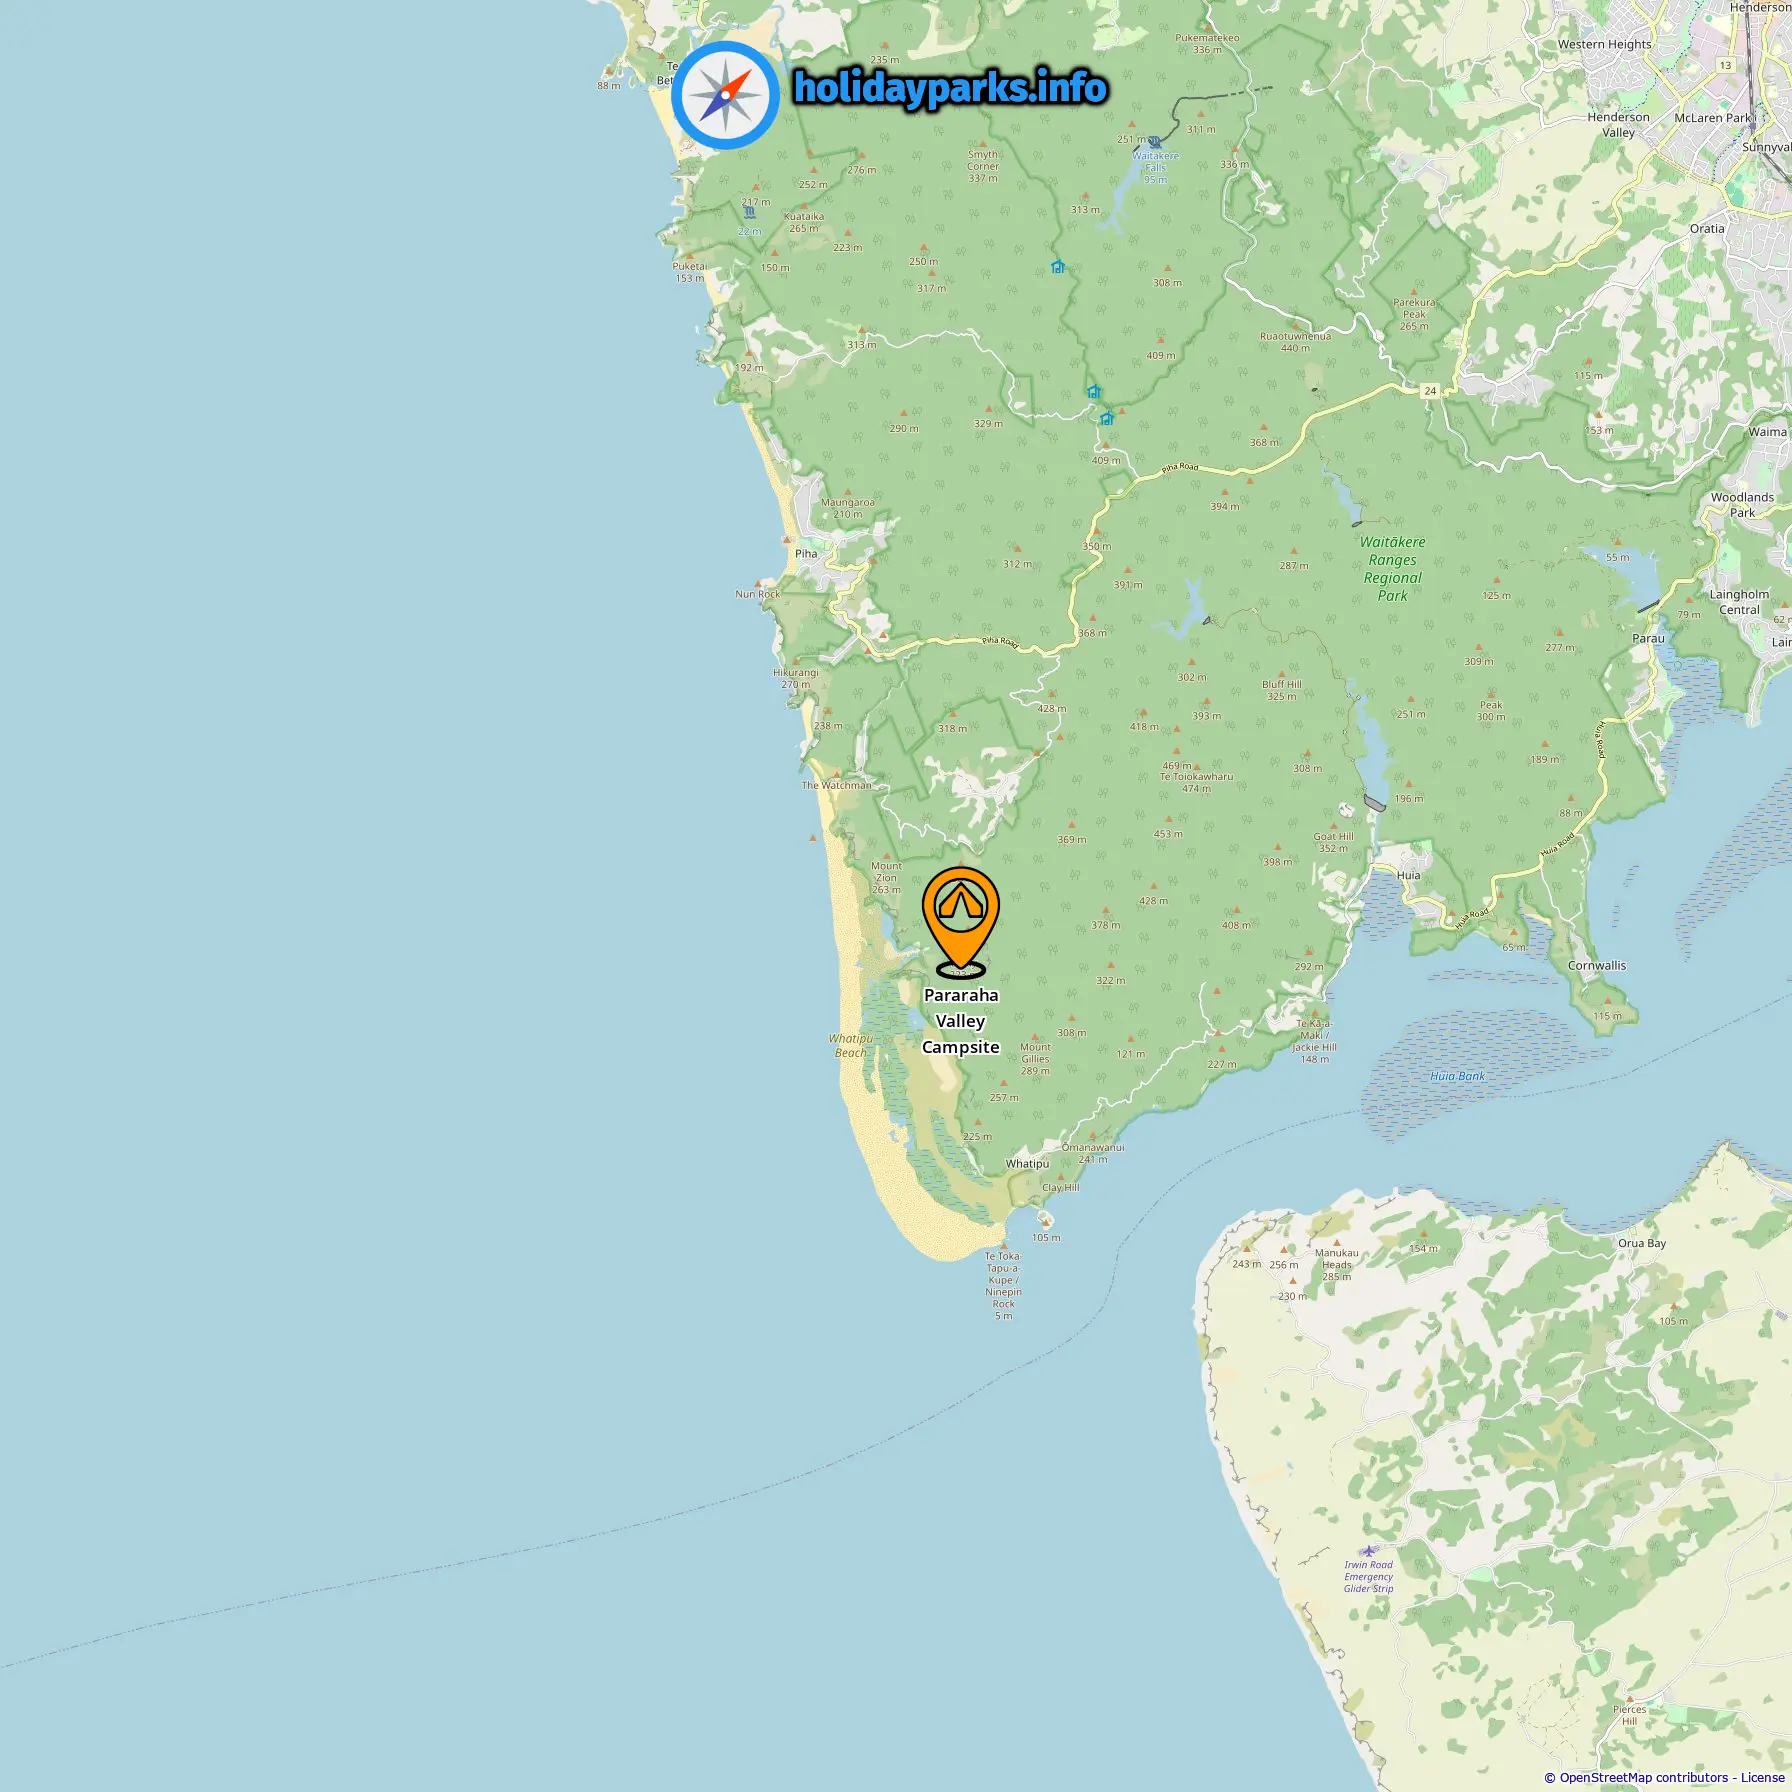Click the compass logo icon

point(725,95)
